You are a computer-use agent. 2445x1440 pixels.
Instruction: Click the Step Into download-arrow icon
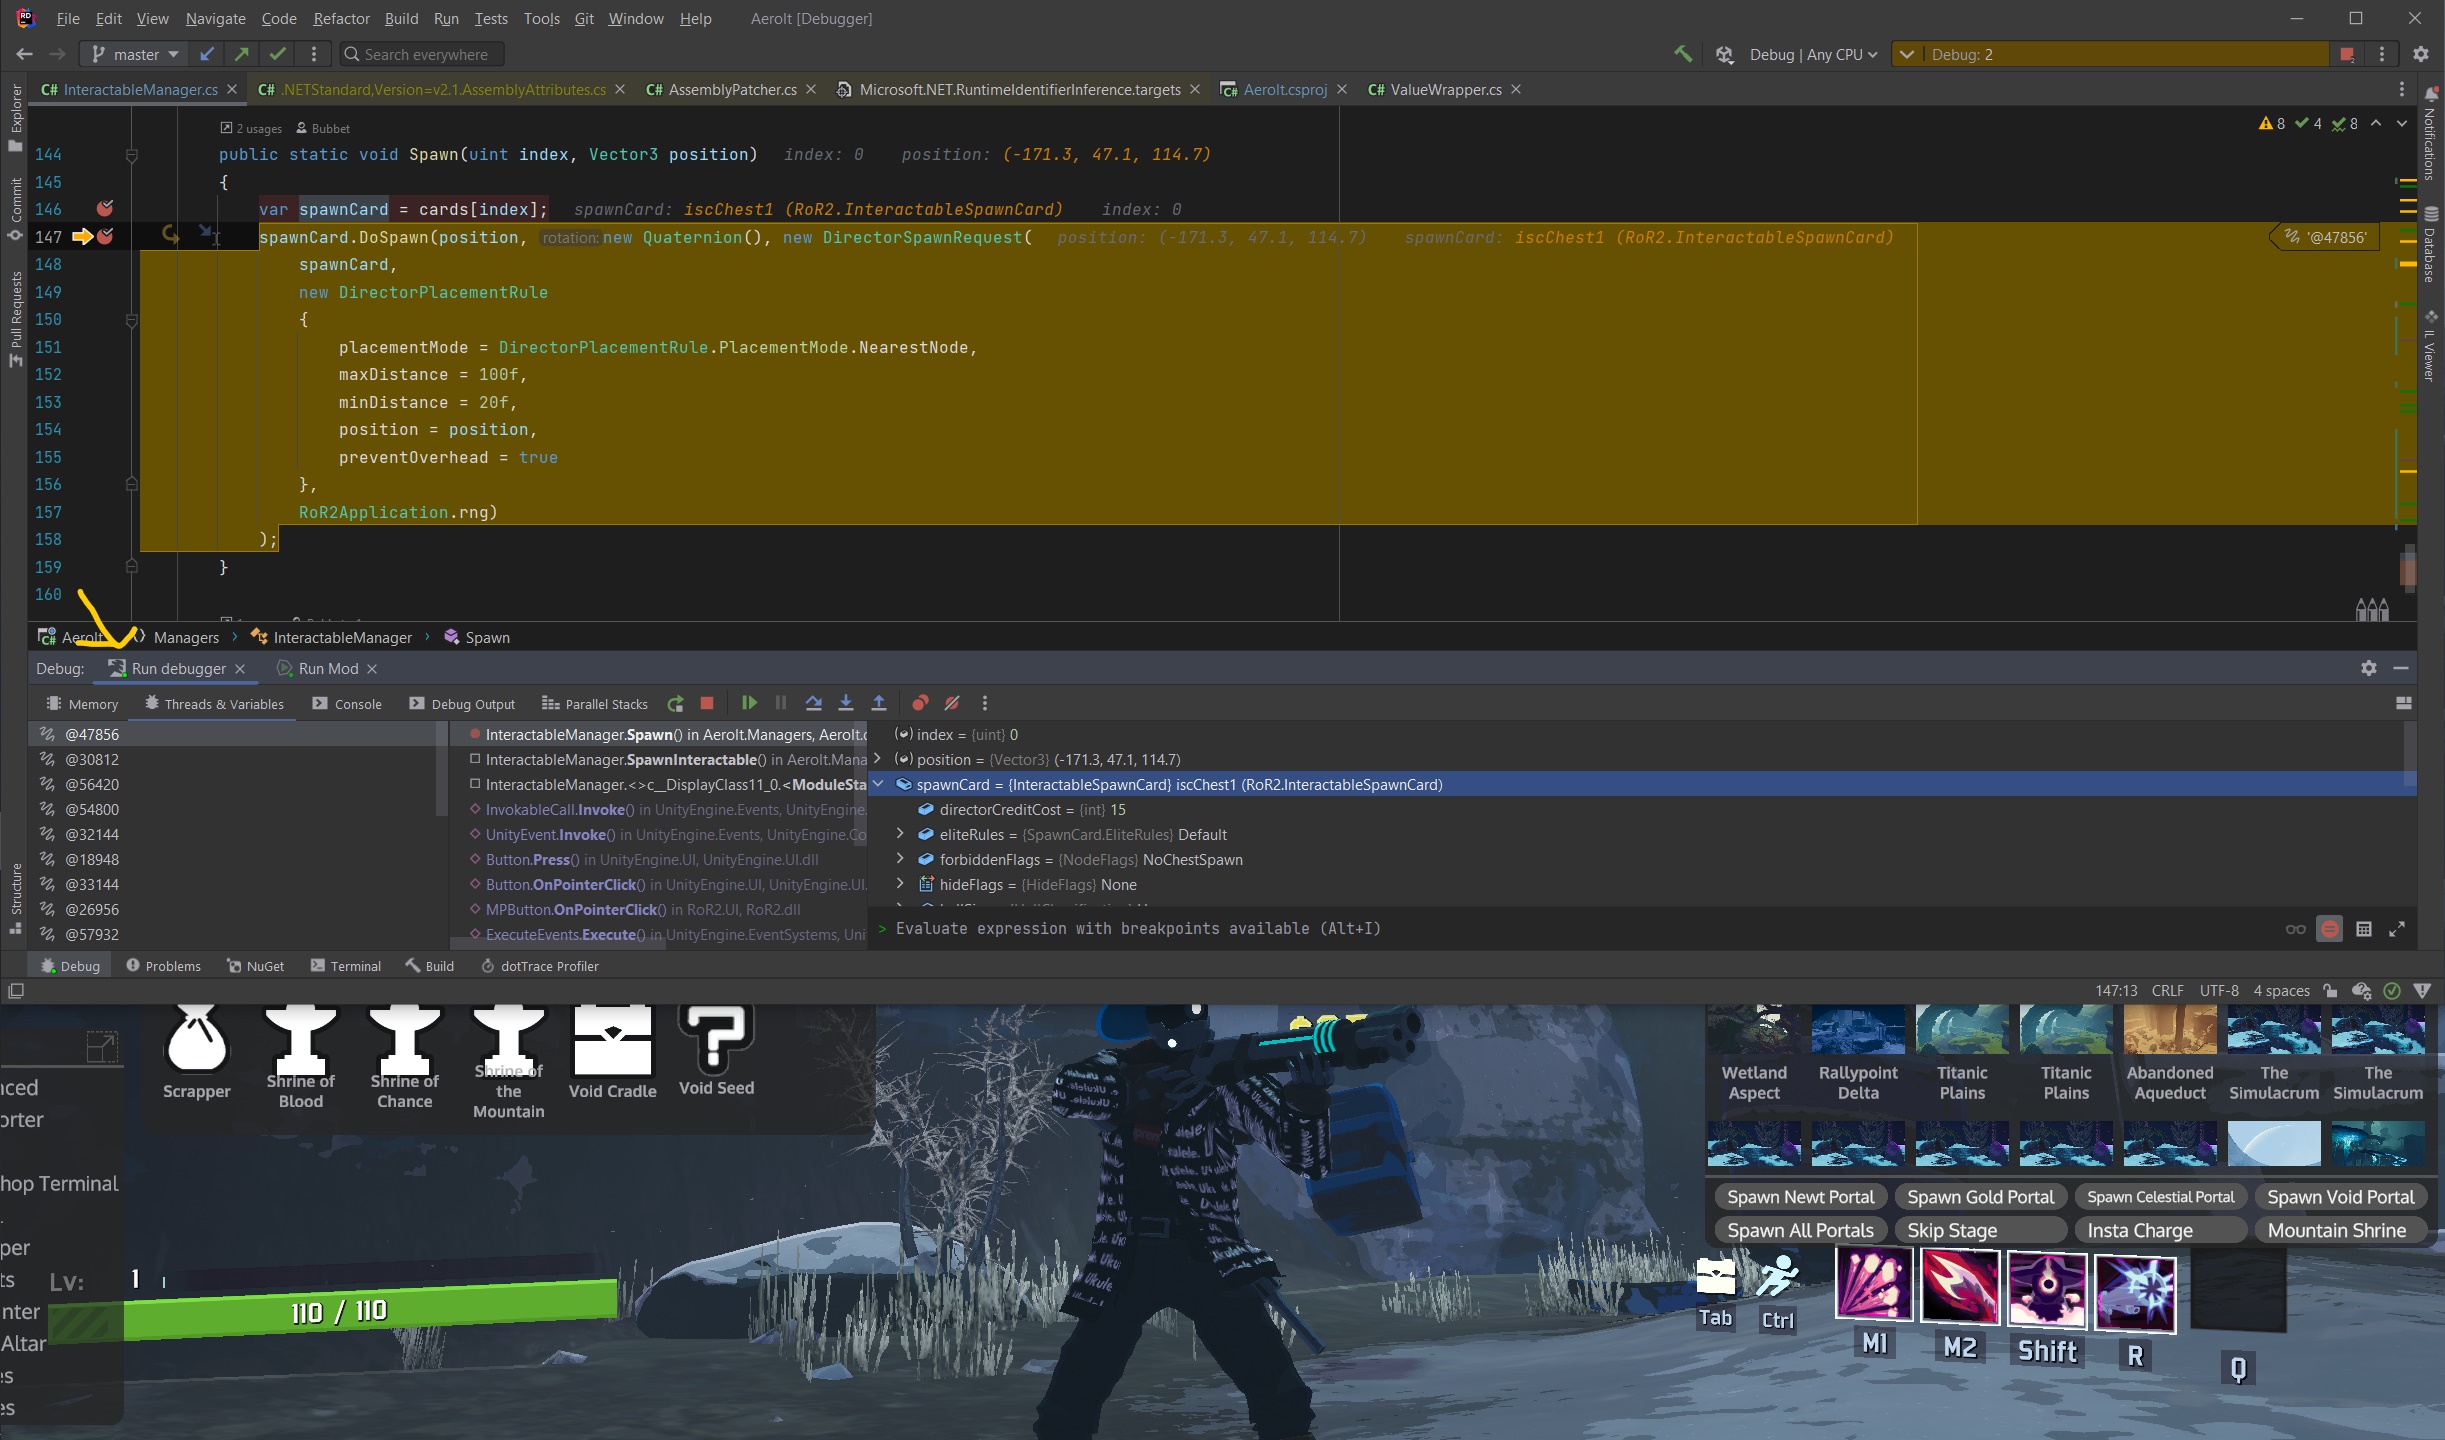[846, 703]
